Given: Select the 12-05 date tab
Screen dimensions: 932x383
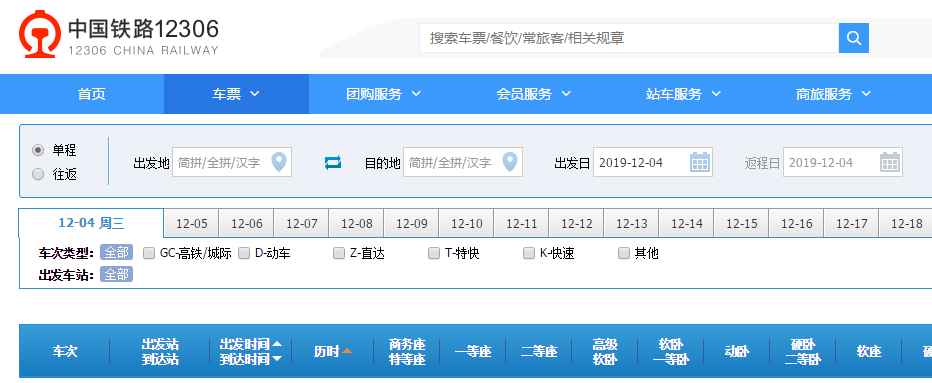Looking at the screenshot, I should (x=191, y=224).
